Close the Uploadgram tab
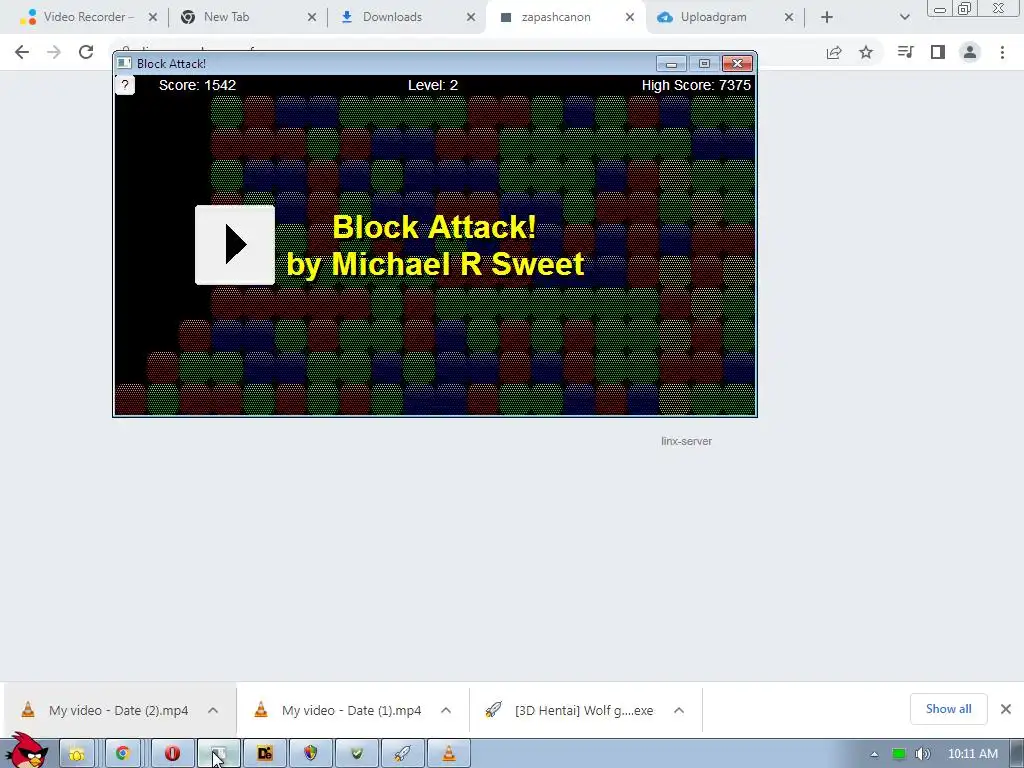The width and height of the screenshot is (1024, 768). 789,17
